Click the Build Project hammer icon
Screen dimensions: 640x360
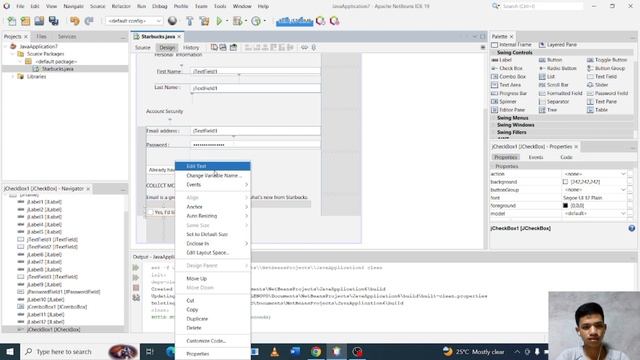pyautogui.click(x=190, y=21)
